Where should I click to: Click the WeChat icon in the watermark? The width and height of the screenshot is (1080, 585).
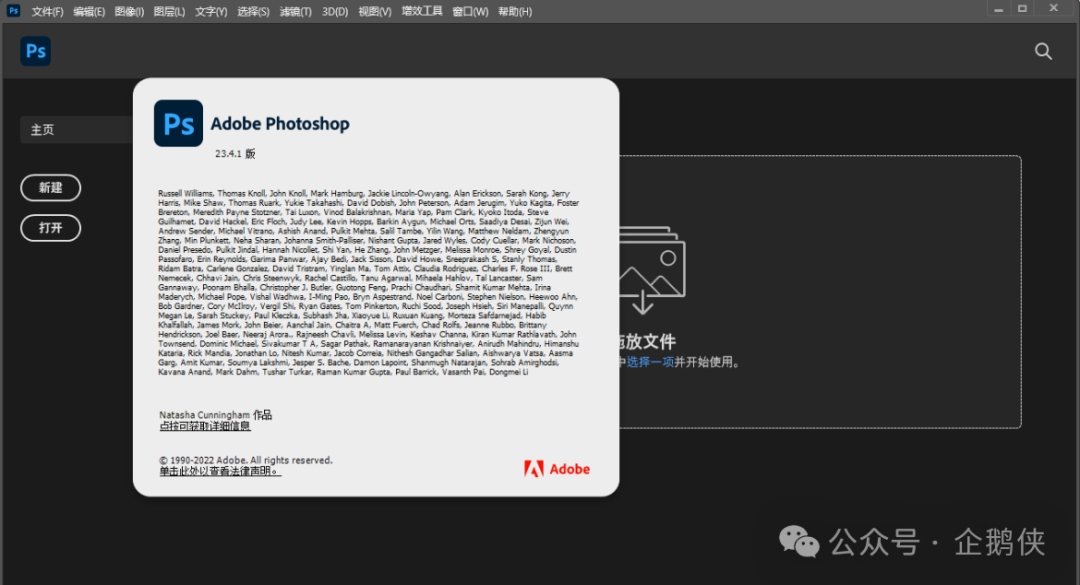(798, 541)
